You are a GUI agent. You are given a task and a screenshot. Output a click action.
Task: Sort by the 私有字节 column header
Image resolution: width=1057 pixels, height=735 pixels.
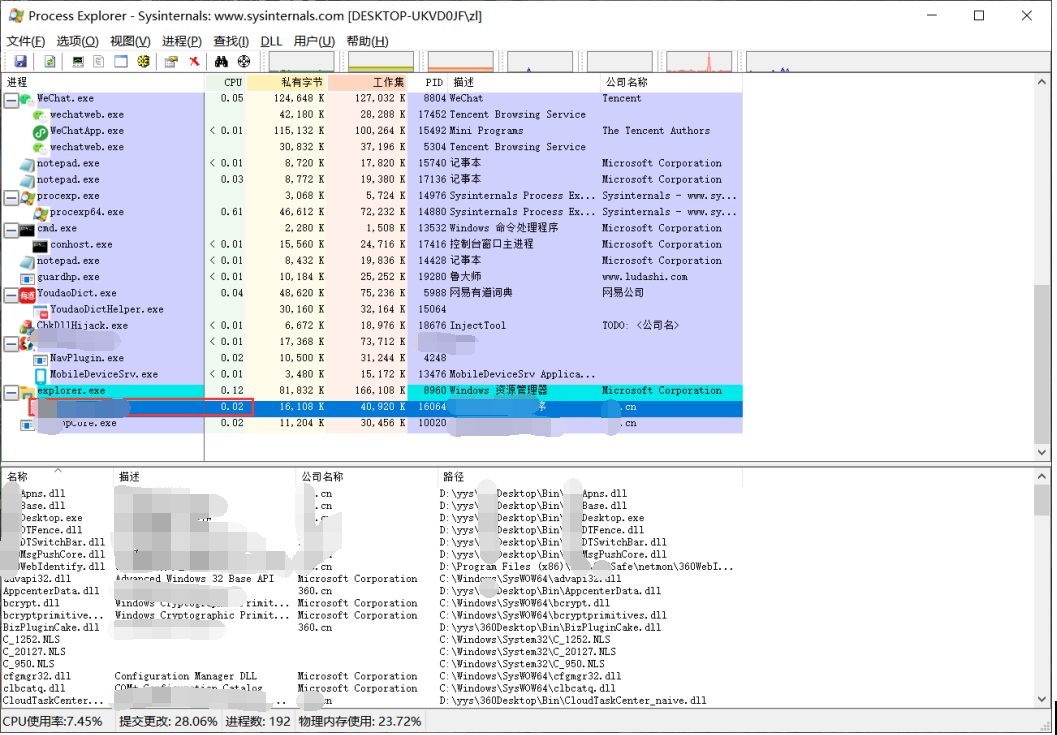(287, 82)
